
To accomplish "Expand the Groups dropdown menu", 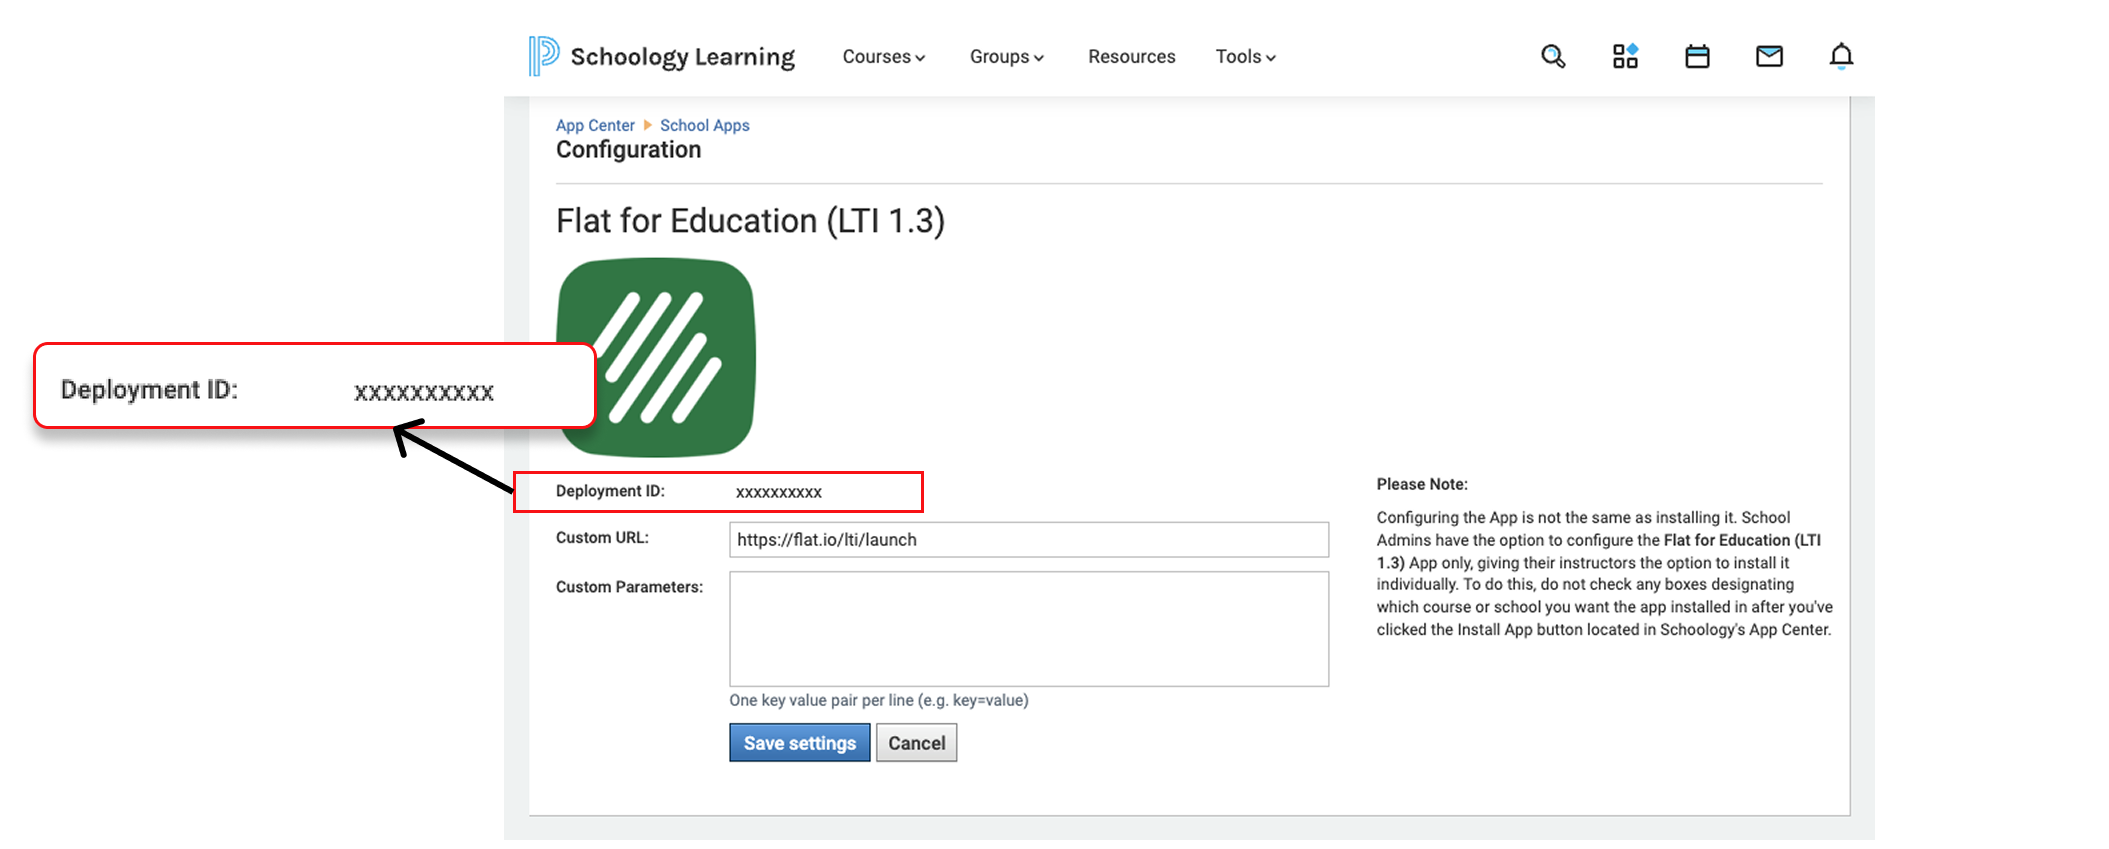I will (1006, 57).
